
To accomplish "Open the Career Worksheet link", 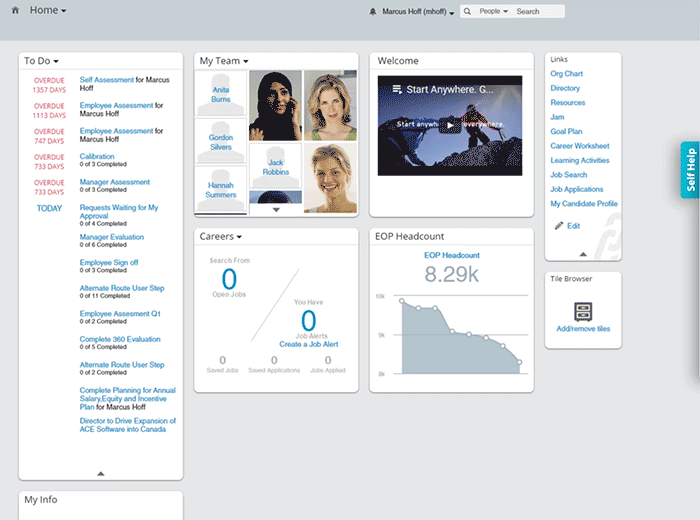I will coord(579,146).
